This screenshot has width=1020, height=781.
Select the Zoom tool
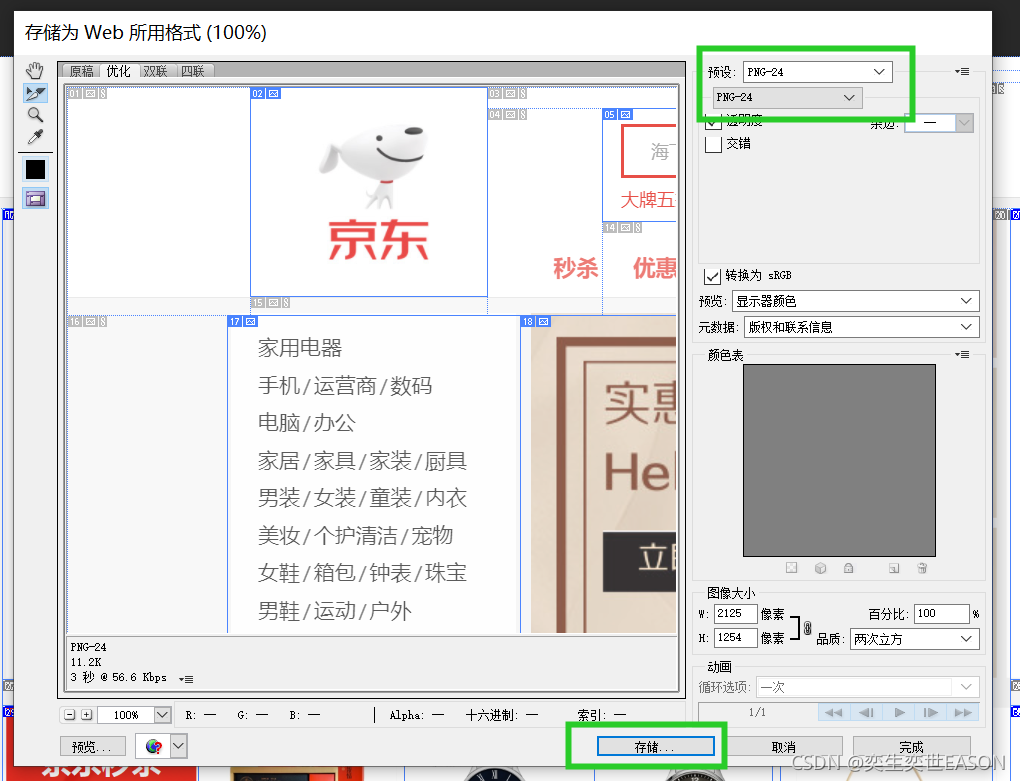(x=35, y=115)
